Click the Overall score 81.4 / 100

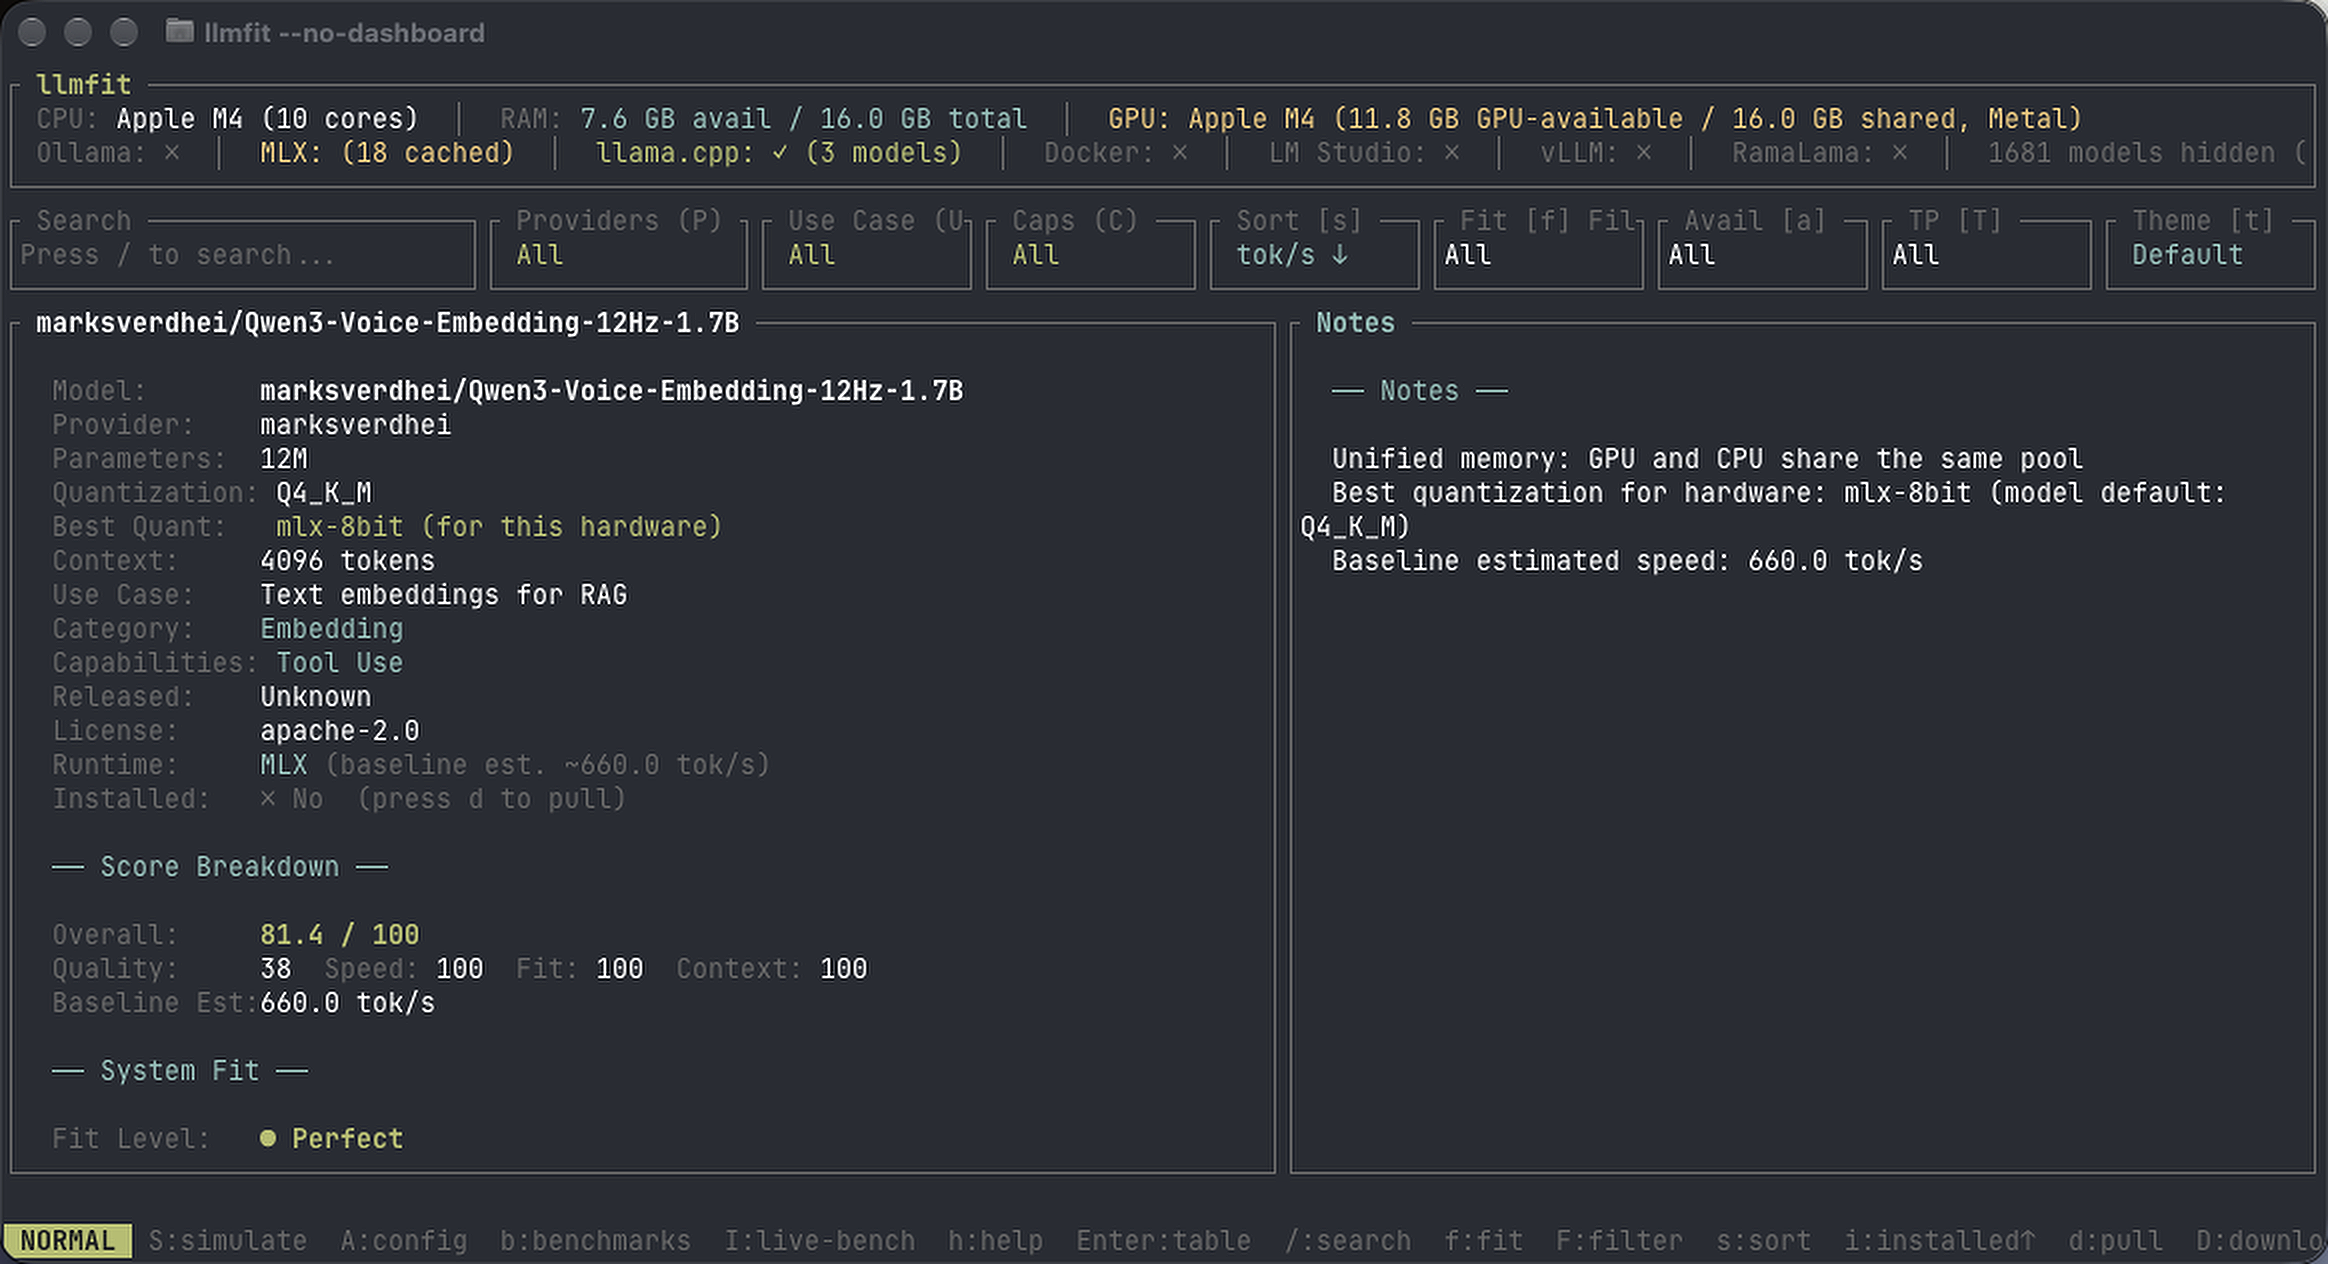coord(339,935)
